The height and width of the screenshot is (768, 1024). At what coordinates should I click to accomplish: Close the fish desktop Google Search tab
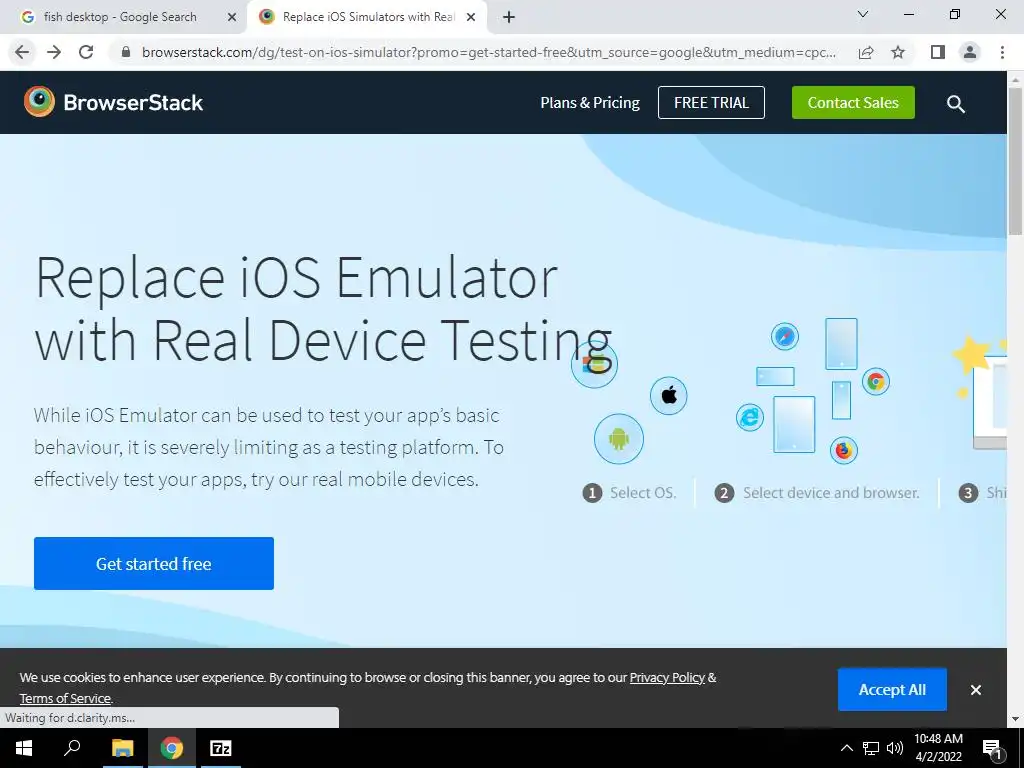coord(232,17)
